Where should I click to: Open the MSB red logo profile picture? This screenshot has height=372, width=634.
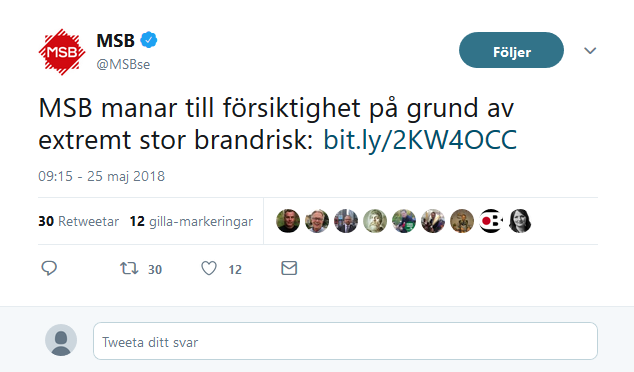[62, 52]
